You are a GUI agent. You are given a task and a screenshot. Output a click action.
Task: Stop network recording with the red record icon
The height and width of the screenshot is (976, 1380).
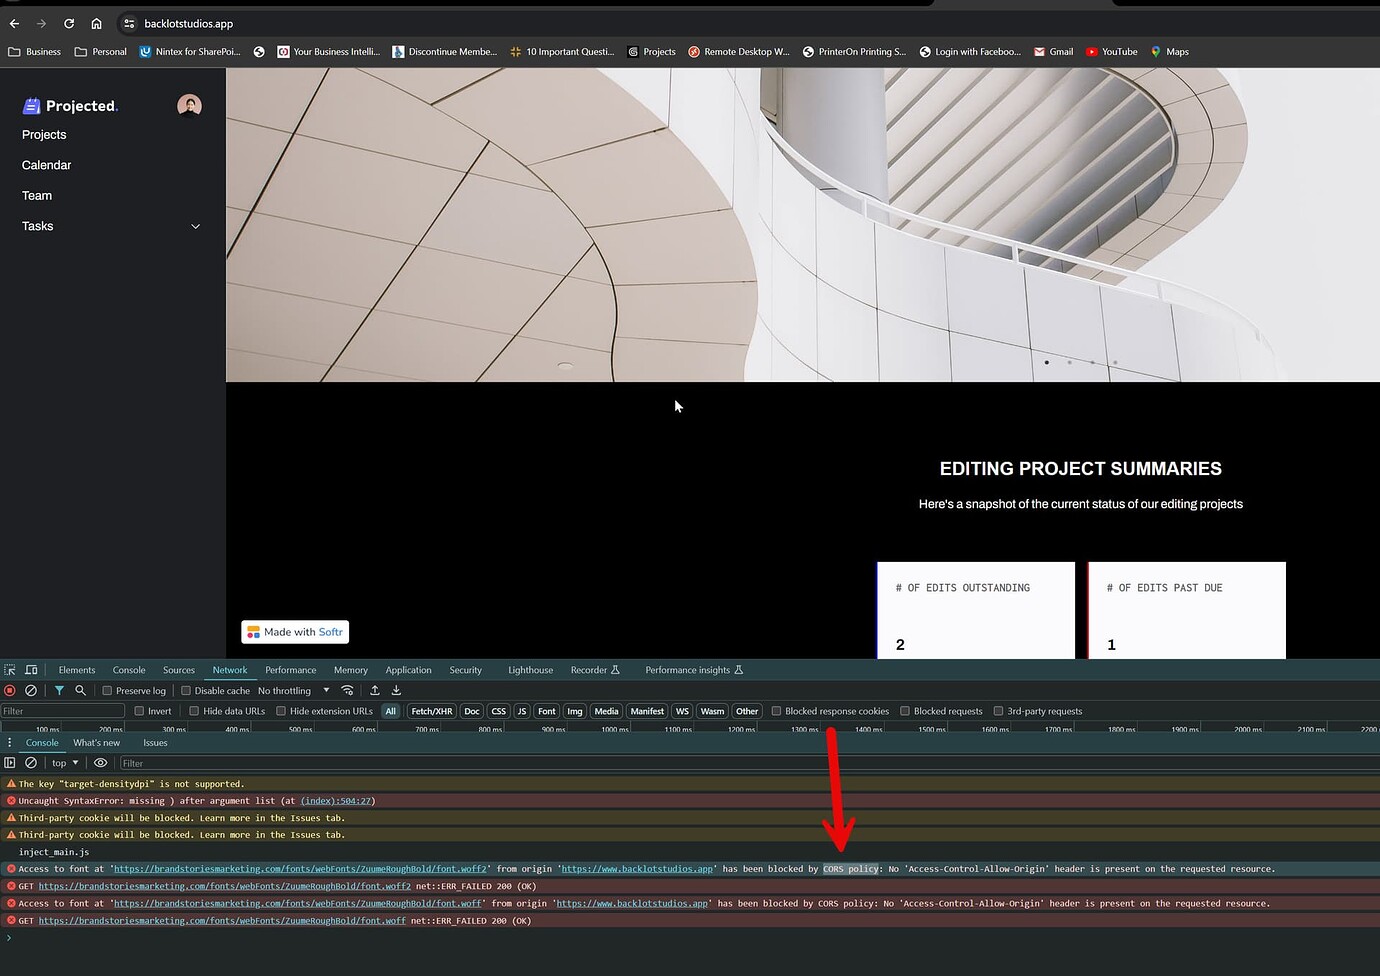(10, 690)
